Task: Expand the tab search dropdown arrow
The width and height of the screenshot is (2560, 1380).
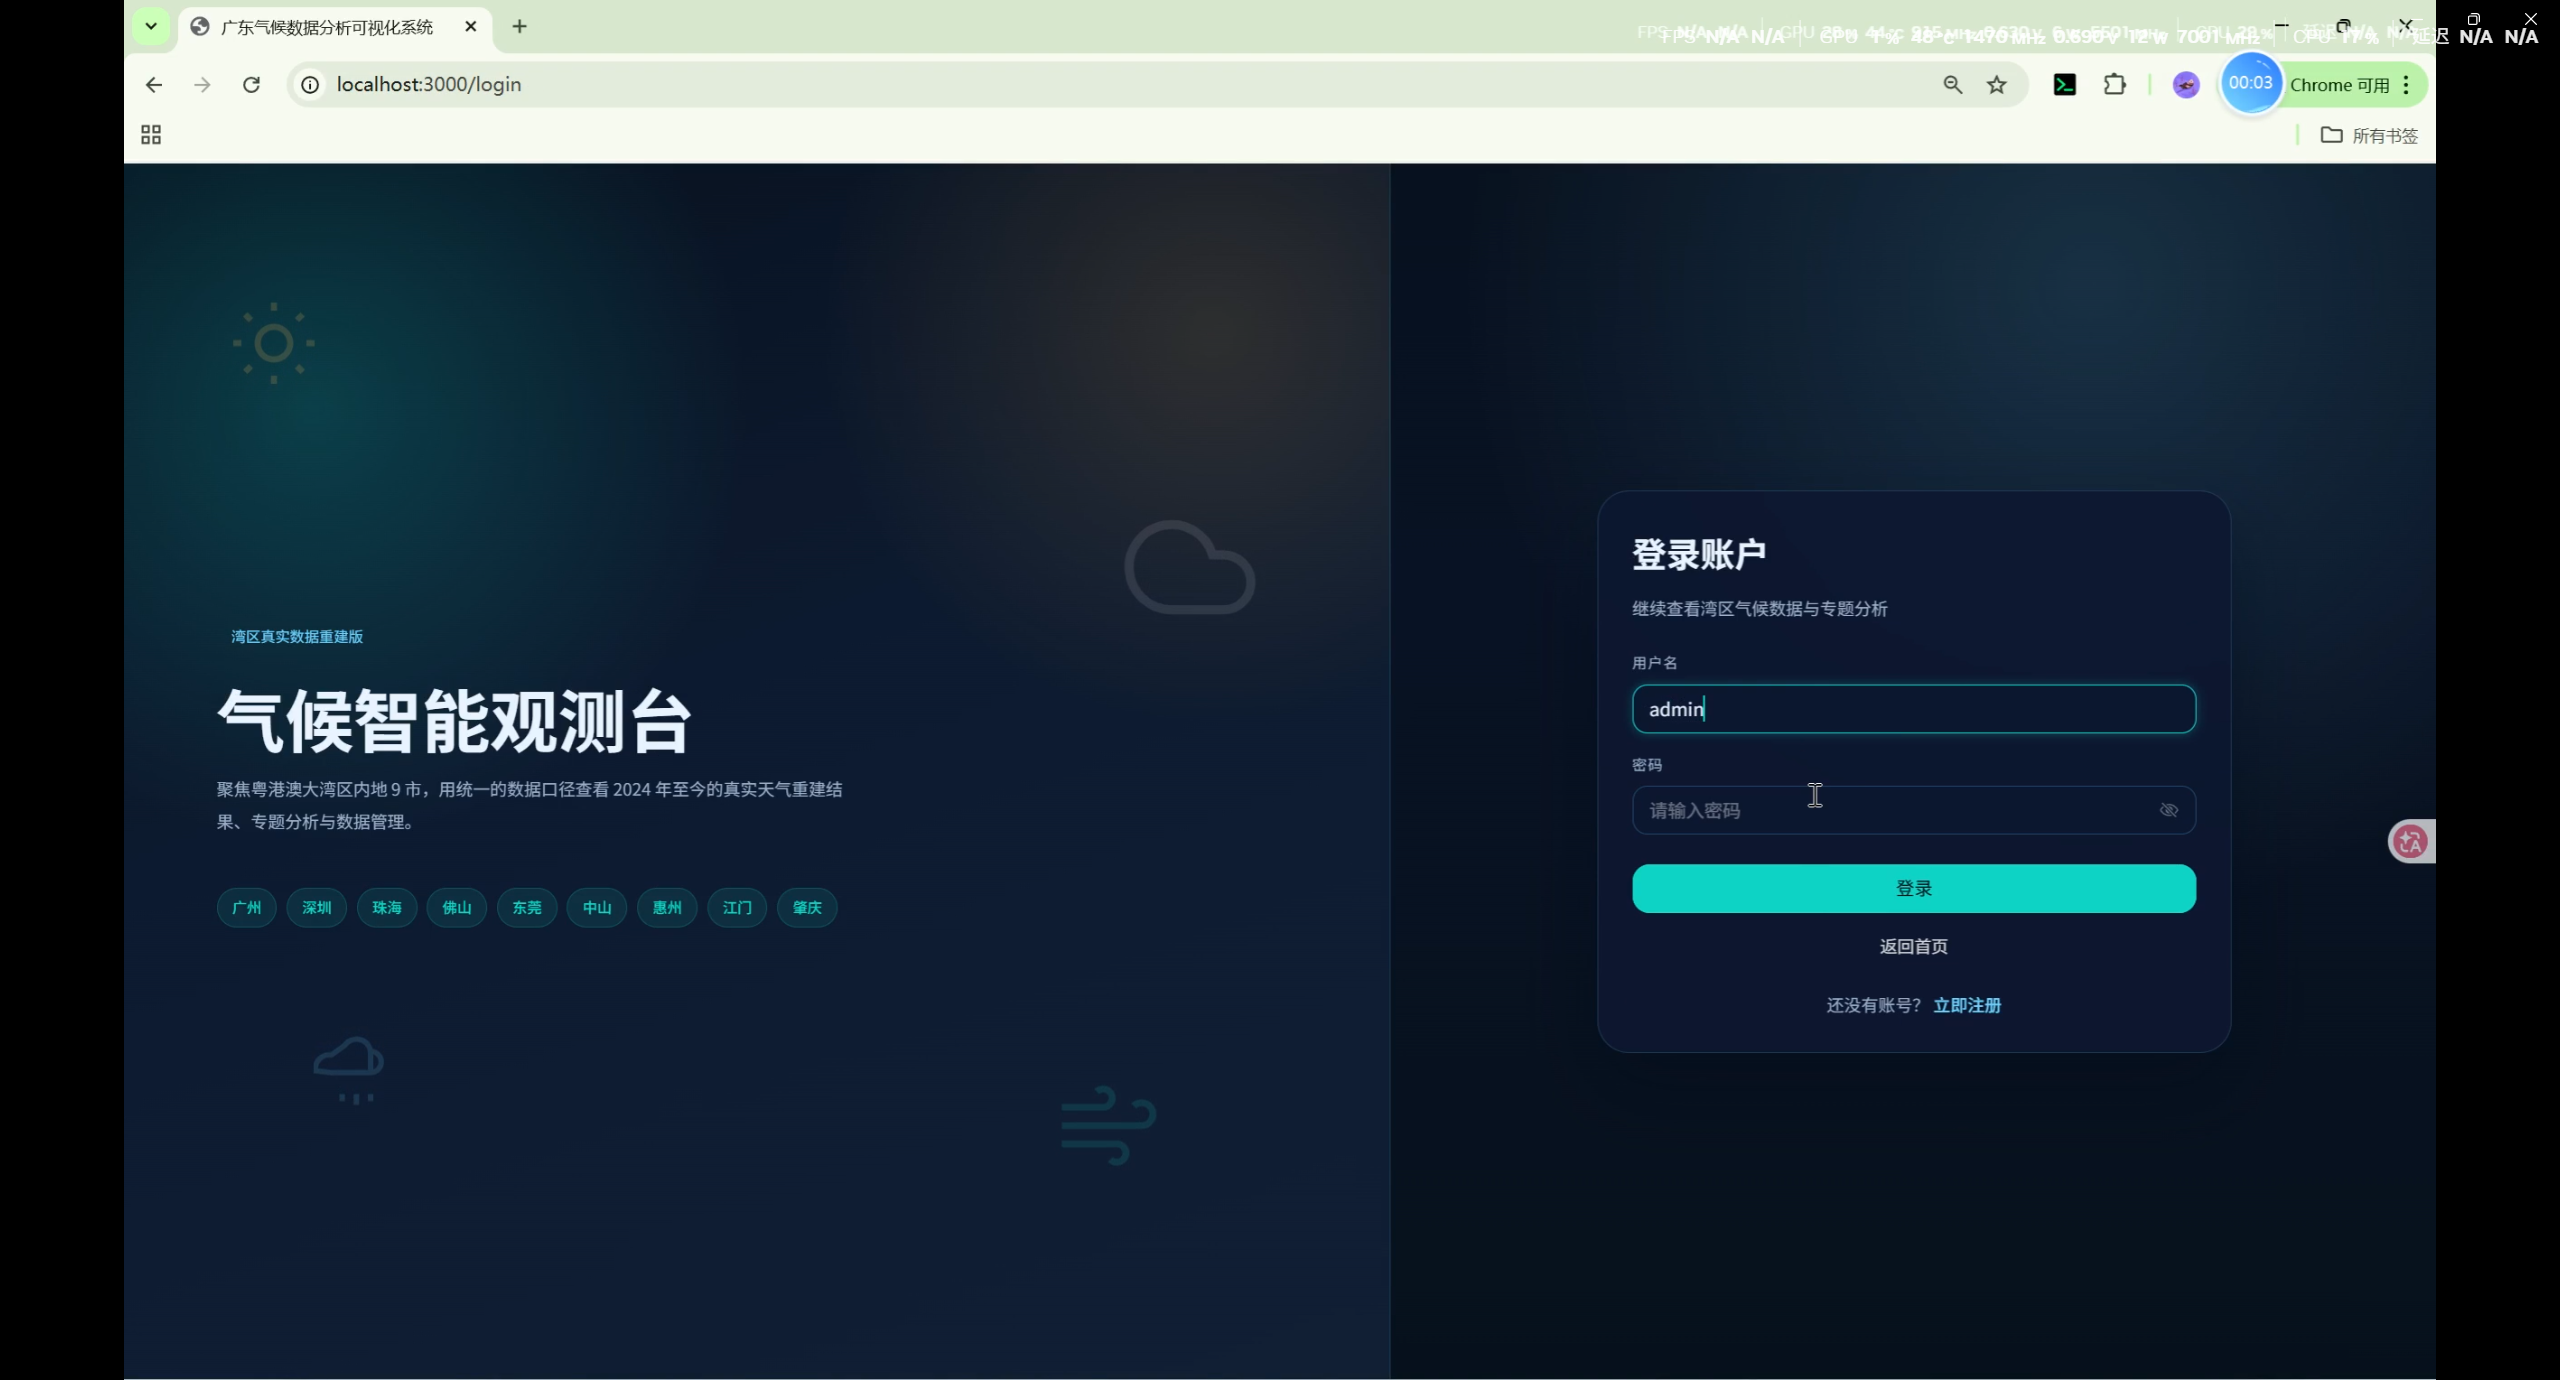Action: point(151,26)
